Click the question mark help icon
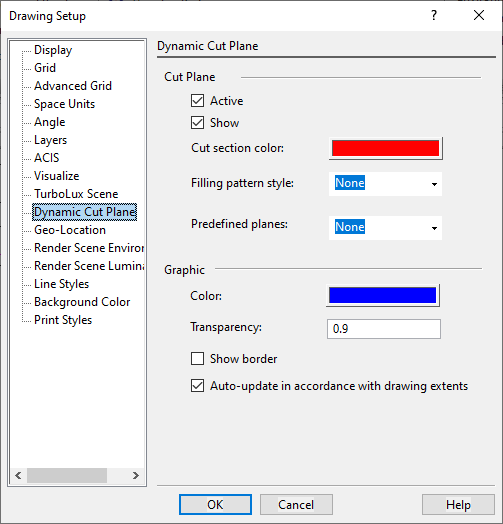 (434, 15)
